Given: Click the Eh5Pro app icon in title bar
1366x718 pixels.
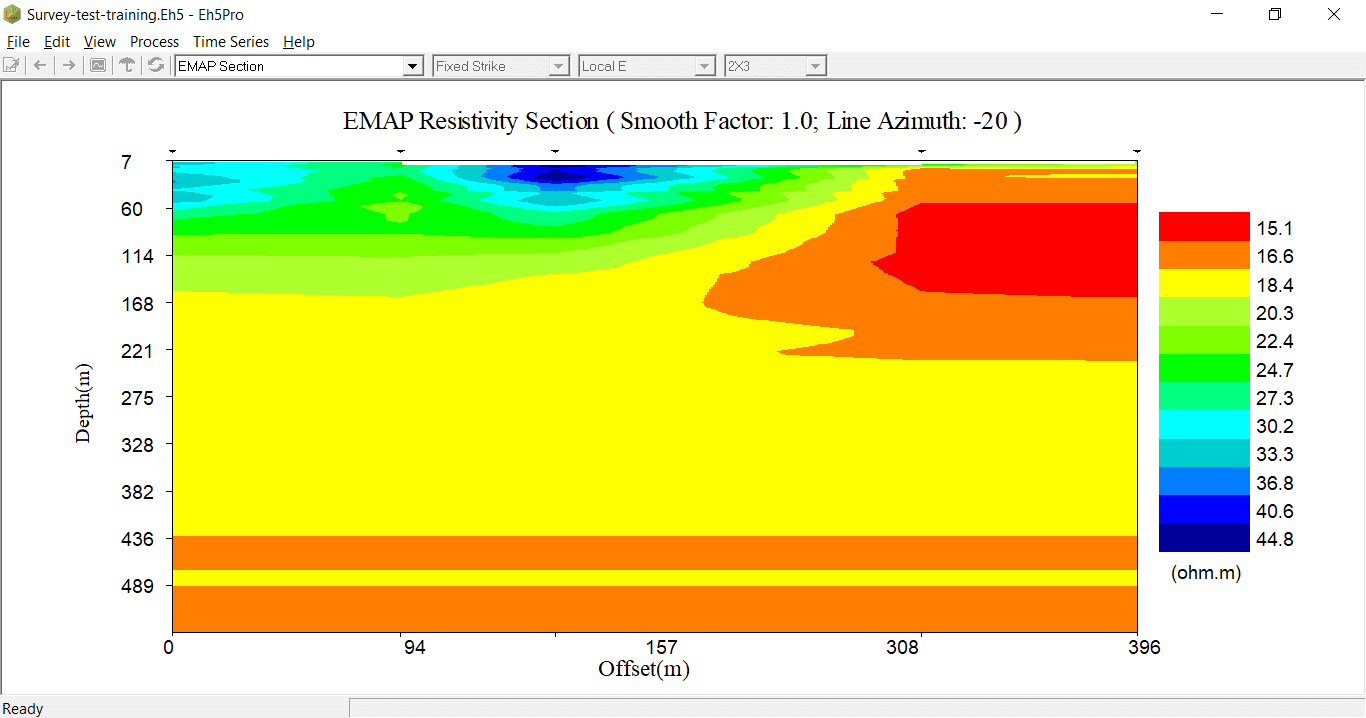Looking at the screenshot, I should (x=12, y=15).
